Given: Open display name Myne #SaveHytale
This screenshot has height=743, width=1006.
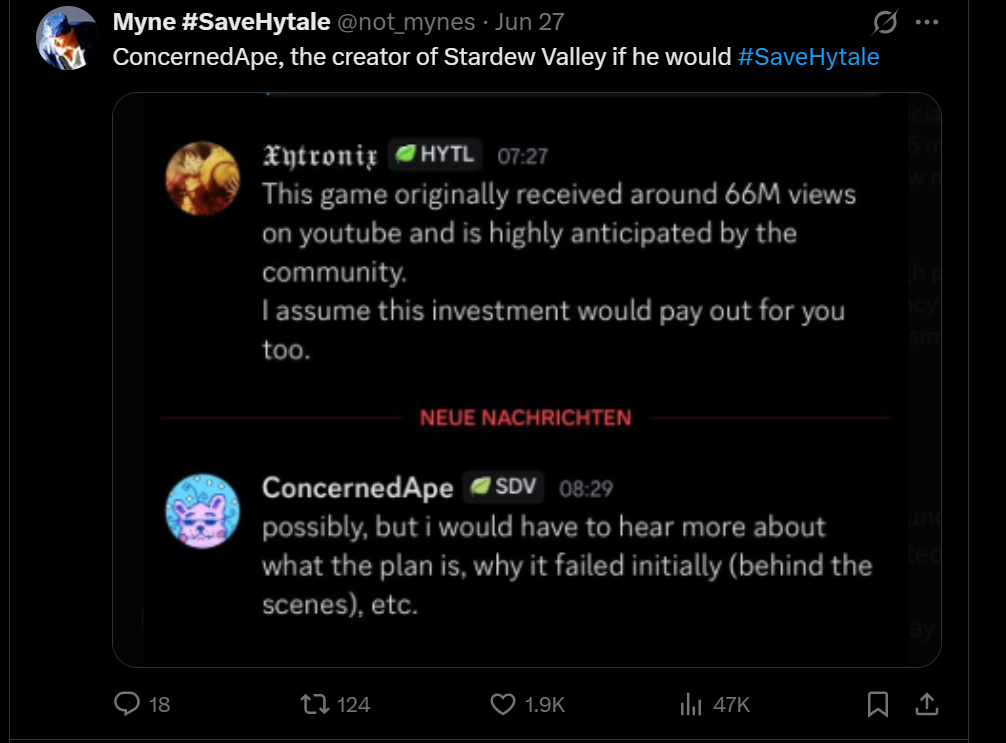Looking at the screenshot, I should point(221,22).
